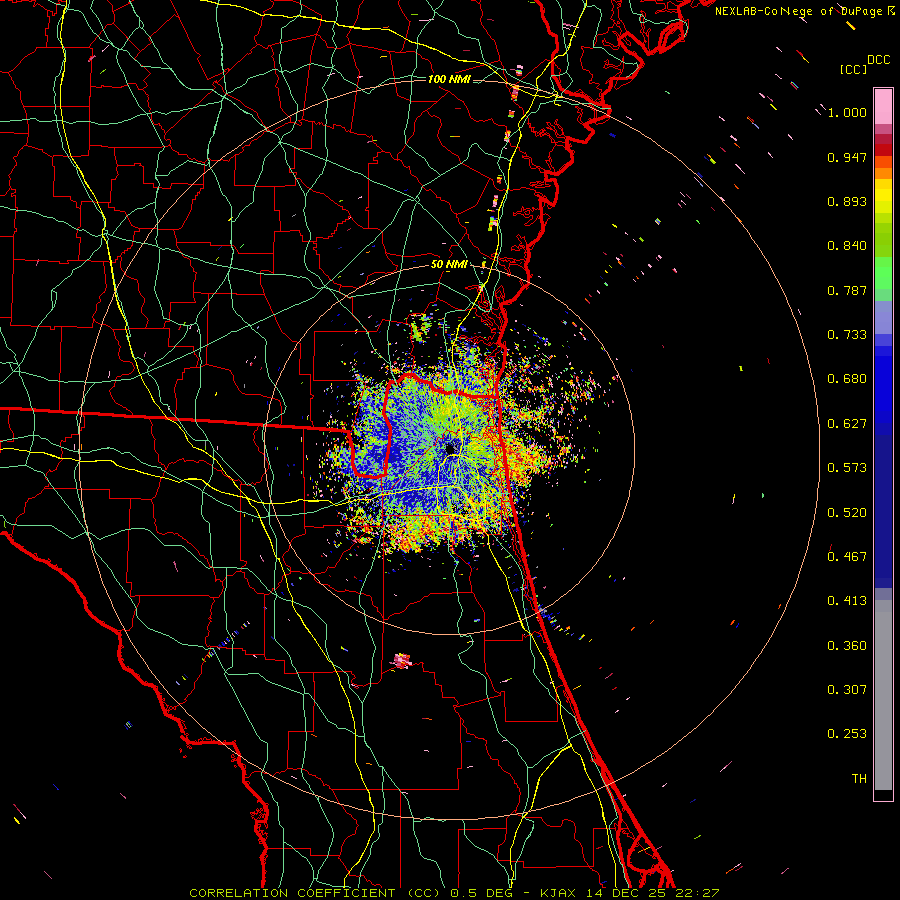This screenshot has width=900, height=900.
Task: Click the Correlation Coefficient caption at the bottom
Action: click(x=453, y=893)
